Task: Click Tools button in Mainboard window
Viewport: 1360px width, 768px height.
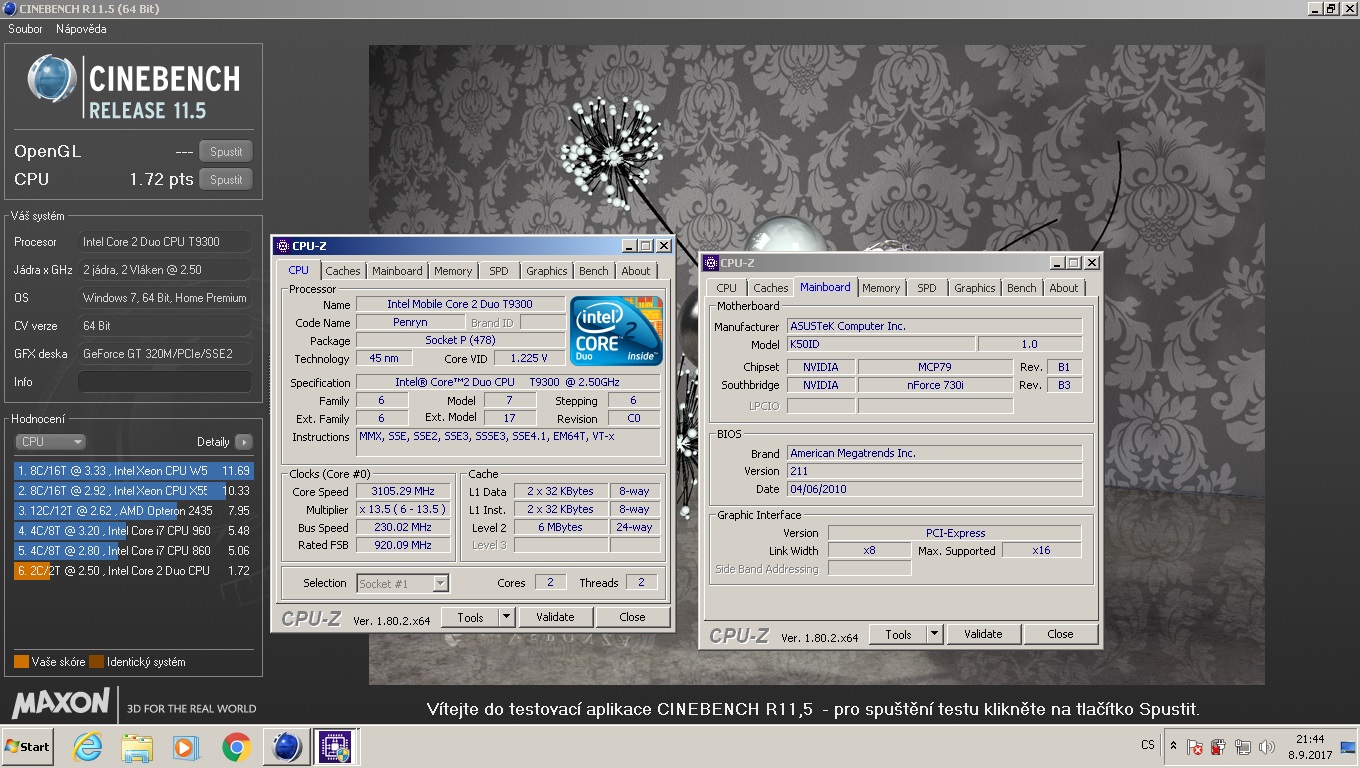Action: click(x=898, y=635)
